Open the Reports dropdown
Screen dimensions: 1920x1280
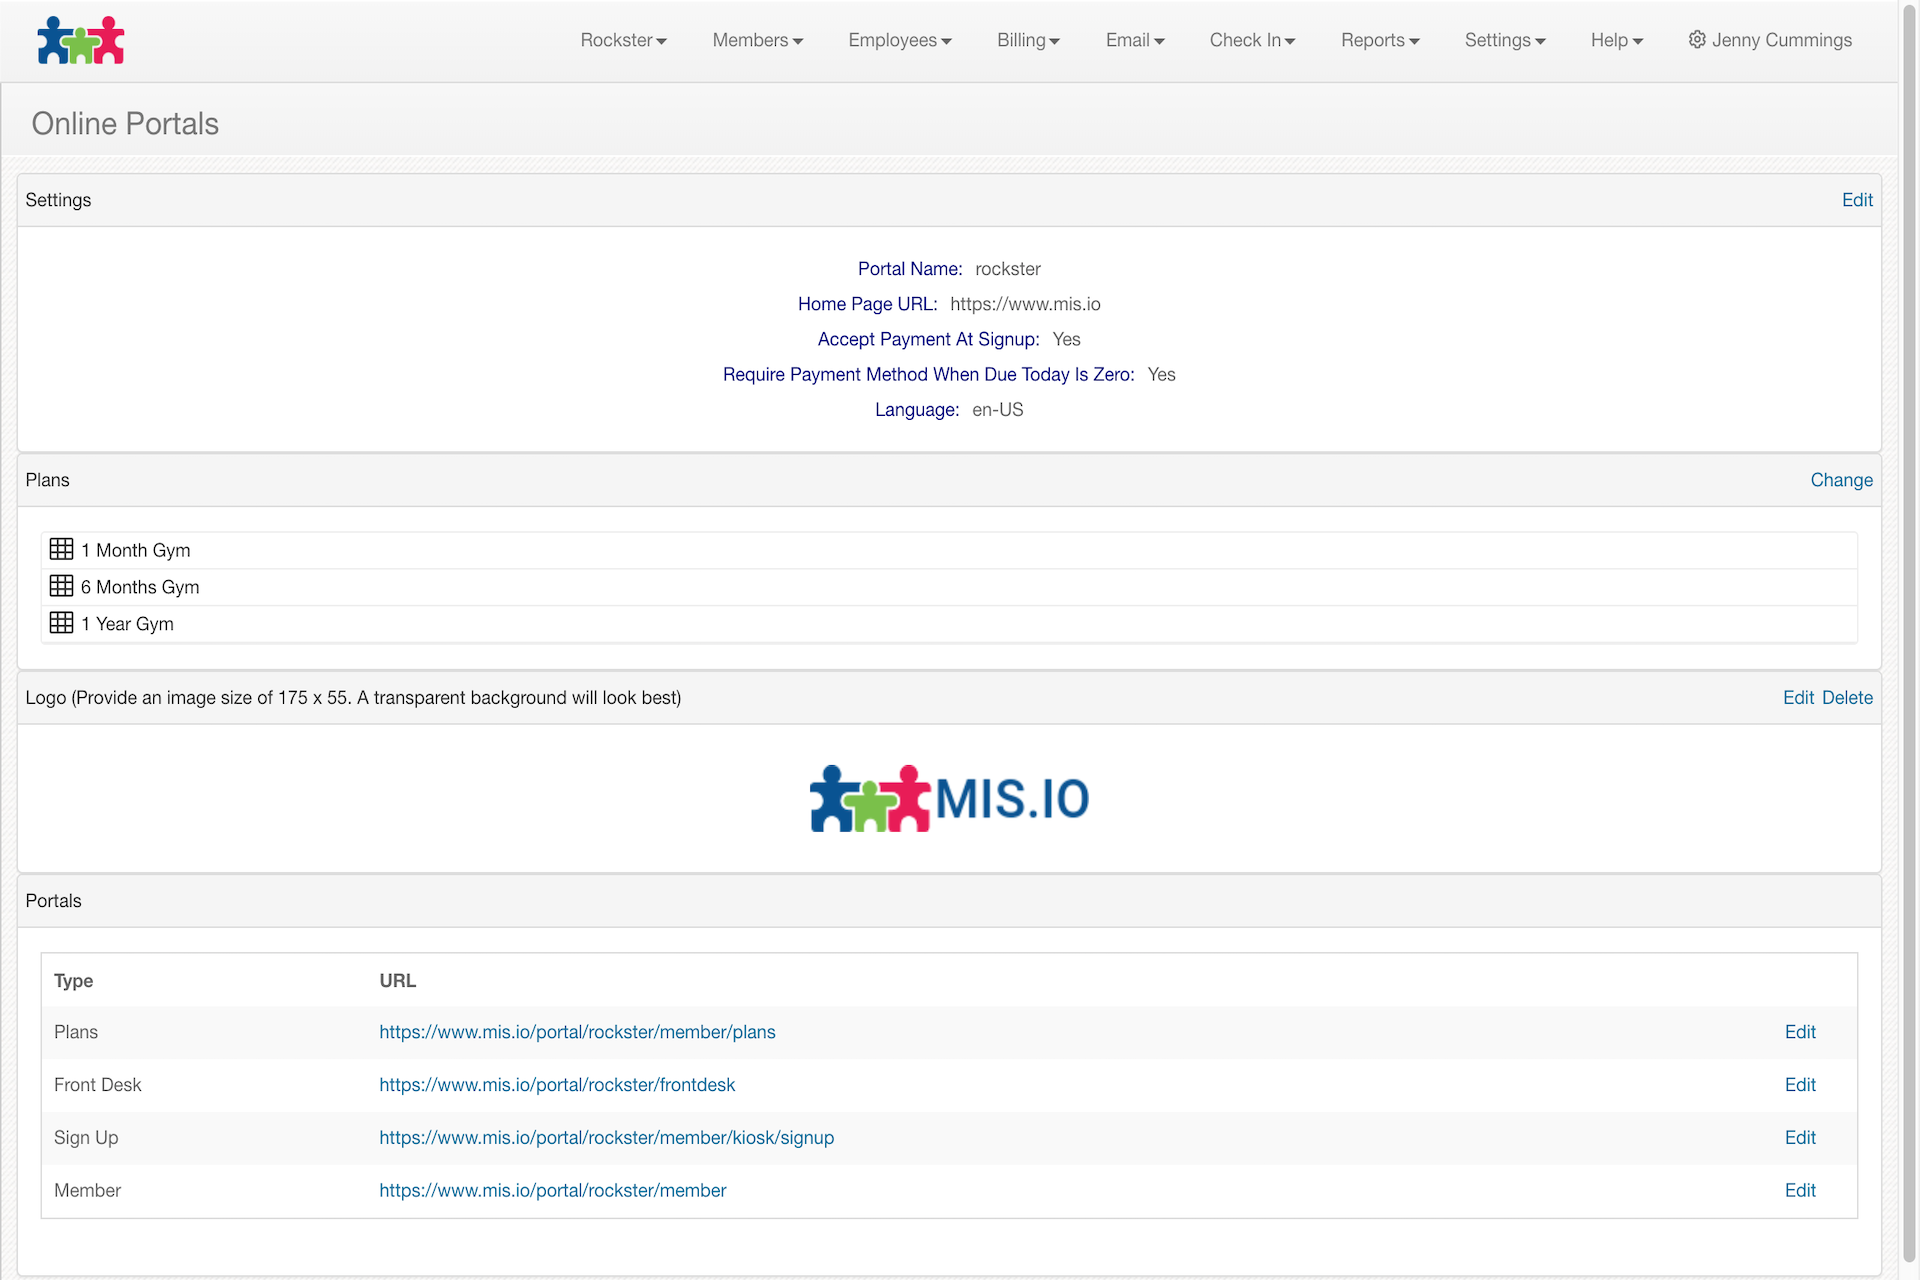pos(1380,40)
